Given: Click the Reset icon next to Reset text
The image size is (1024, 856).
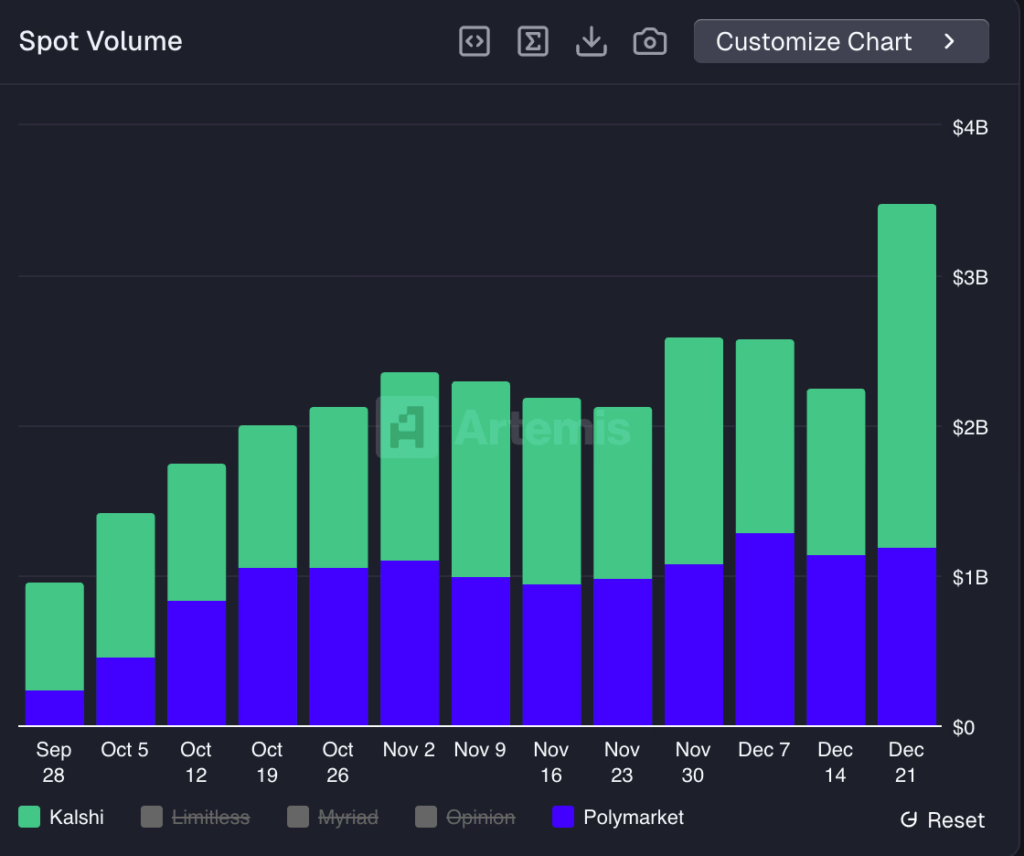Looking at the screenshot, I should [908, 820].
